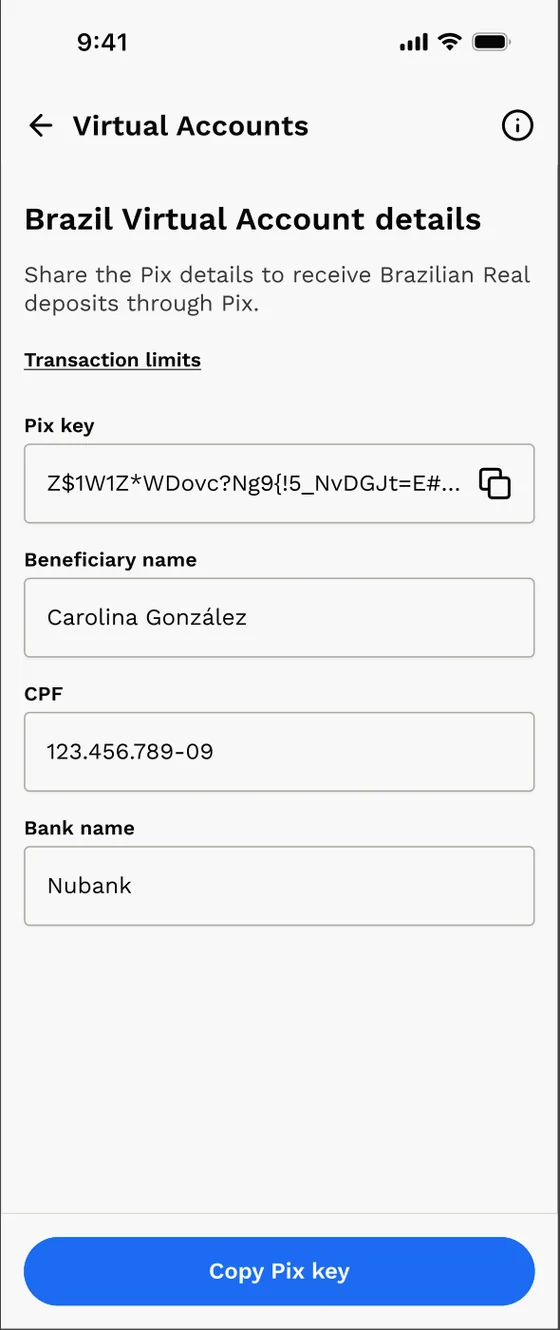The width and height of the screenshot is (560, 1330).
Task: Tap the Brazil Virtual Account details heading
Action: (253, 219)
